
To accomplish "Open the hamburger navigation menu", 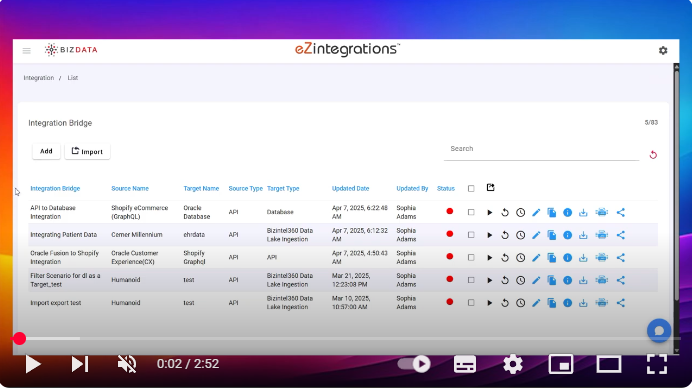I will pos(26,51).
